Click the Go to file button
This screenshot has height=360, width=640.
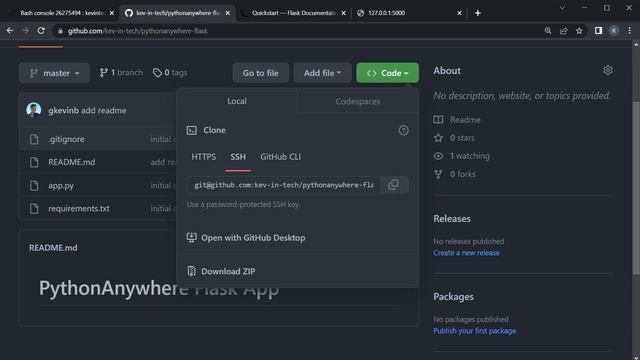click(x=260, y=73)
